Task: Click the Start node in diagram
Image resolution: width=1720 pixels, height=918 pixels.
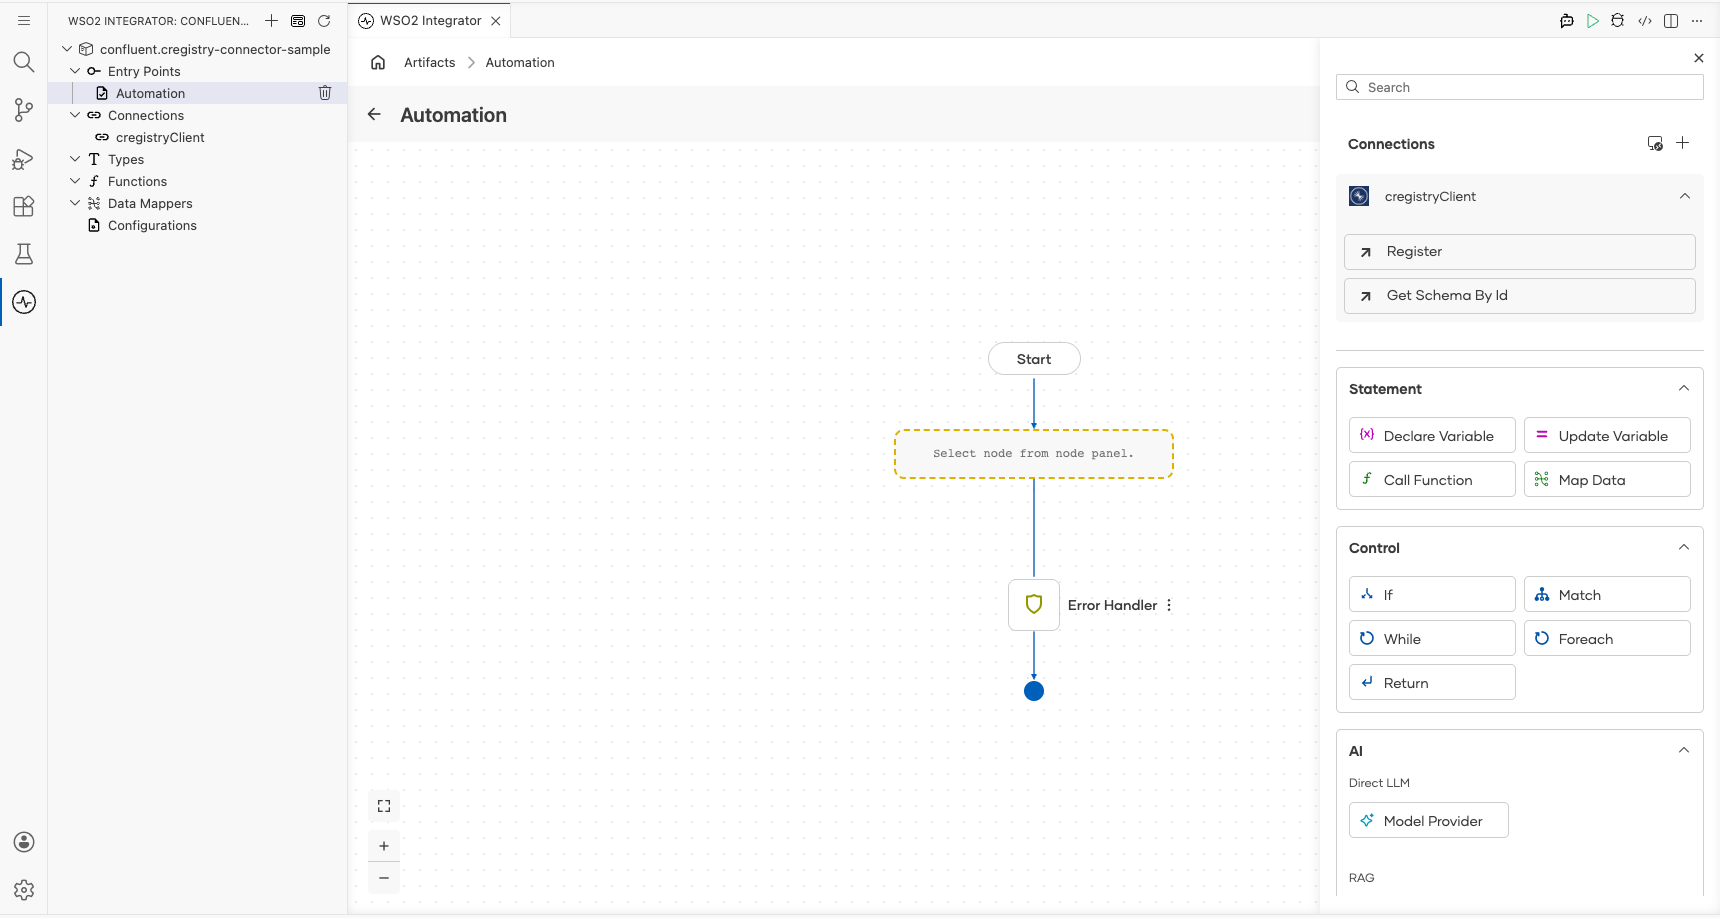Action: click(x=1034, y=359)
